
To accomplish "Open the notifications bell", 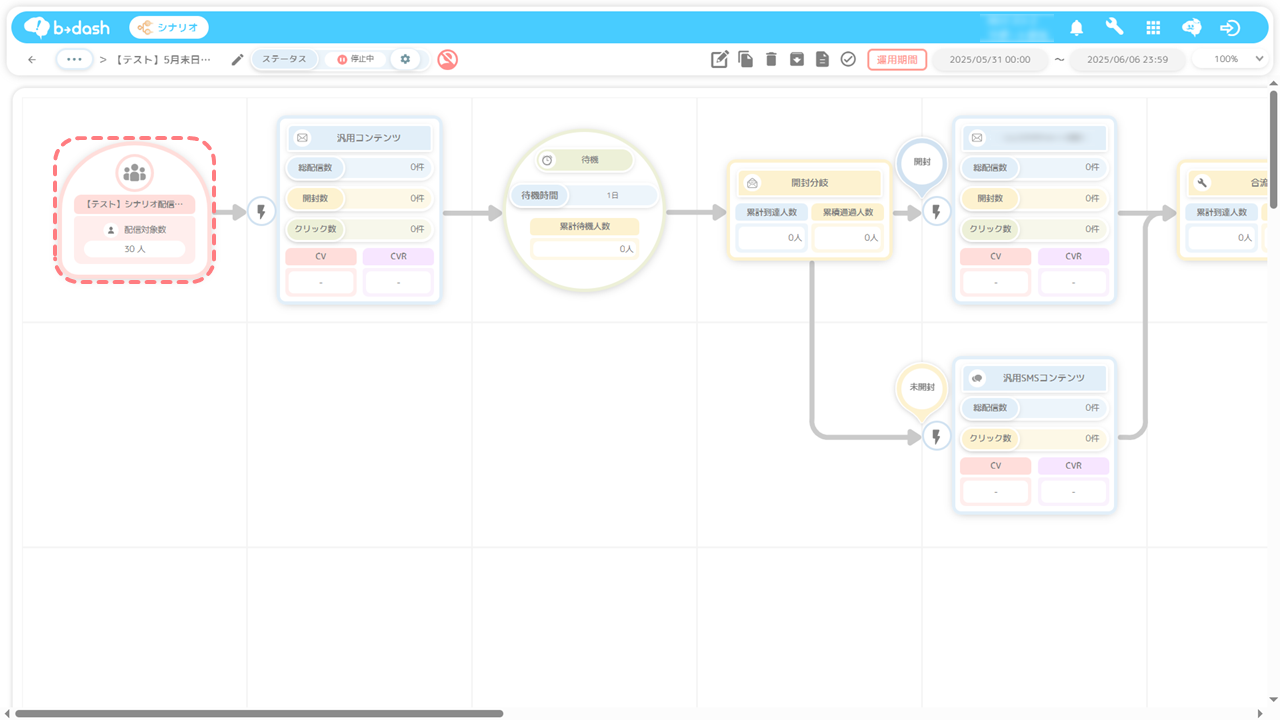I will coord(1077,28).
